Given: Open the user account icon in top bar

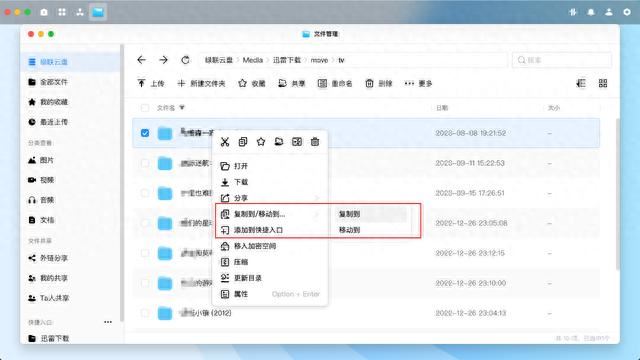Looking at the screenshot, I should click(x=609, y=12).
